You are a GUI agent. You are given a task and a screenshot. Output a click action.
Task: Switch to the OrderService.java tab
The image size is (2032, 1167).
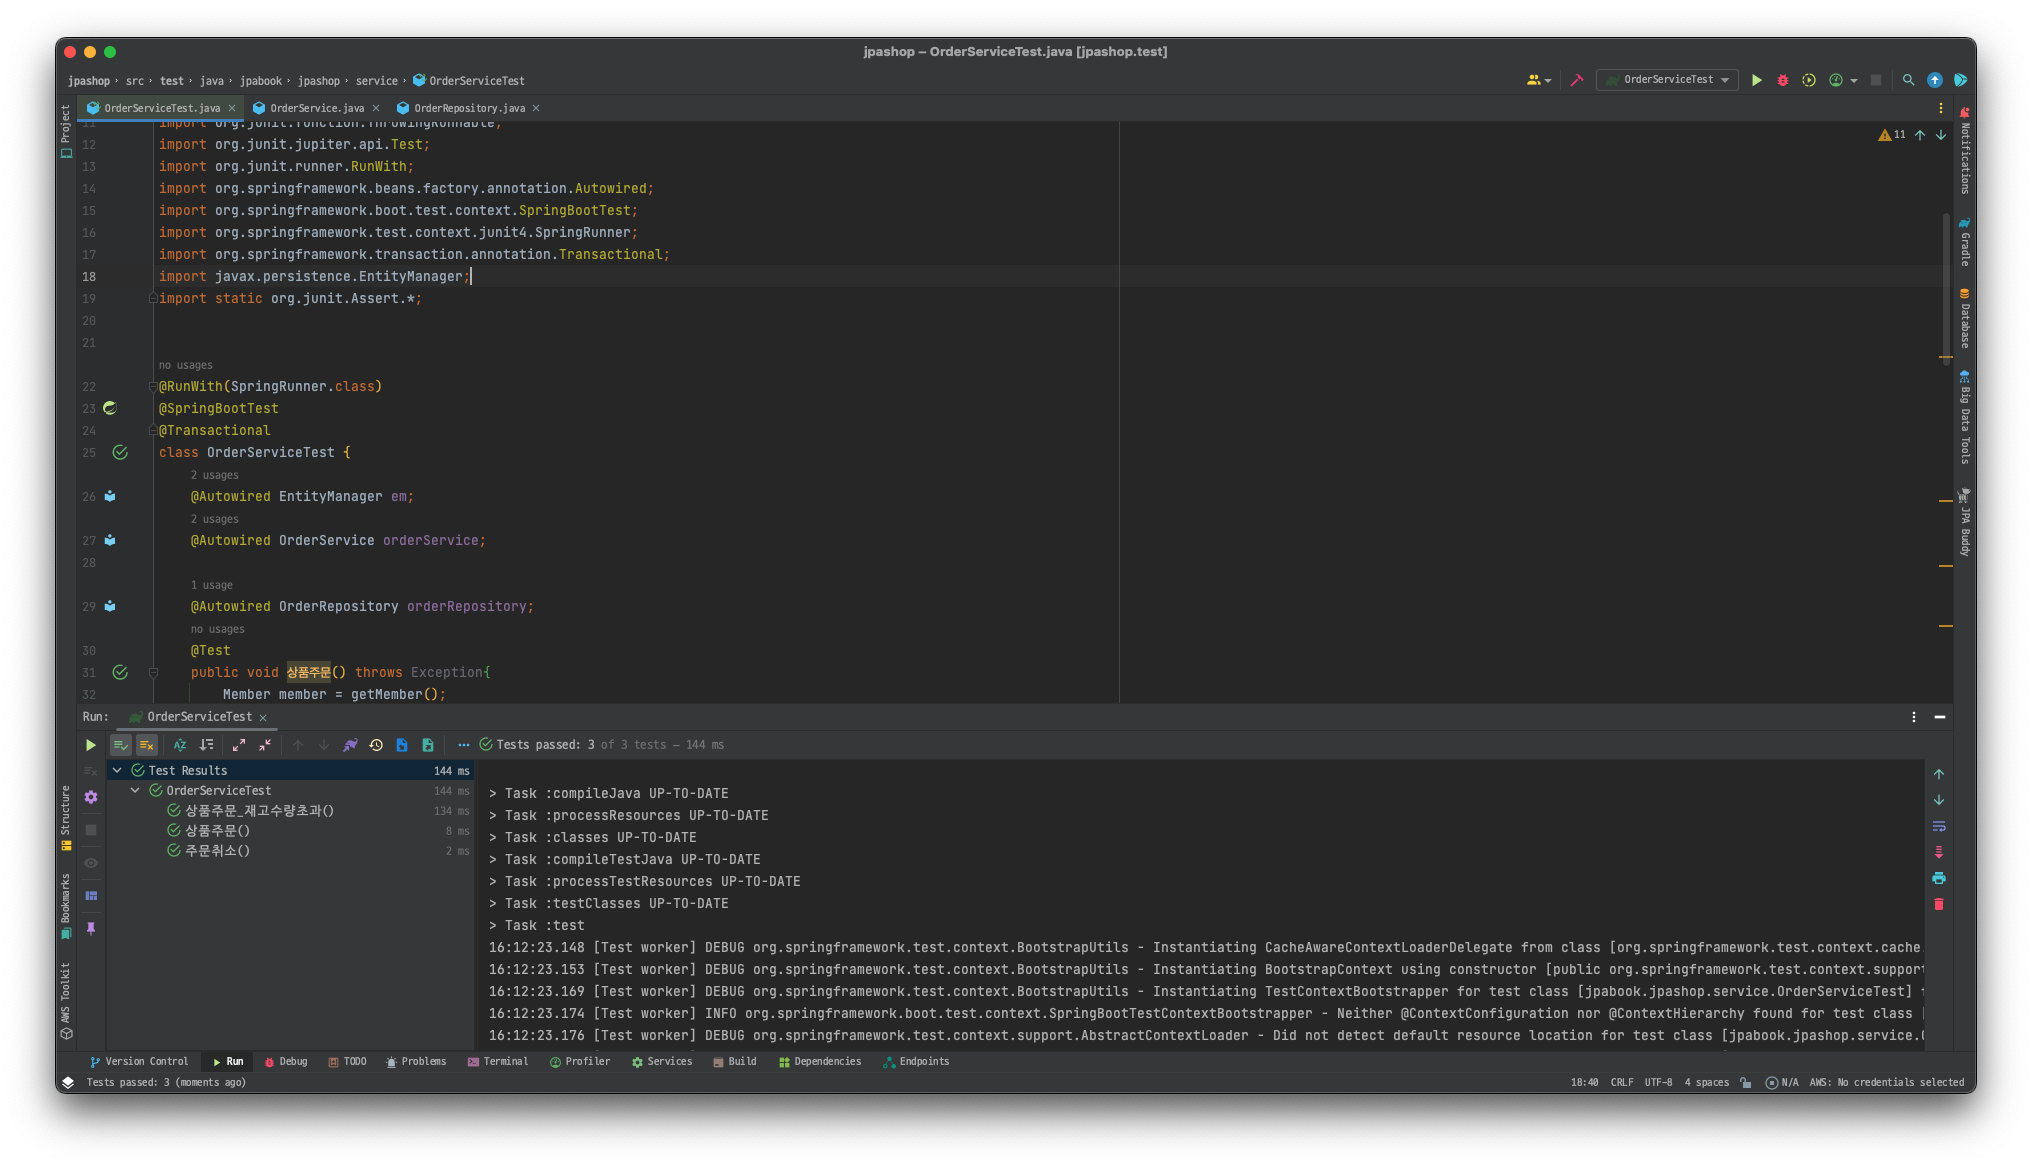tap(316, 108)
